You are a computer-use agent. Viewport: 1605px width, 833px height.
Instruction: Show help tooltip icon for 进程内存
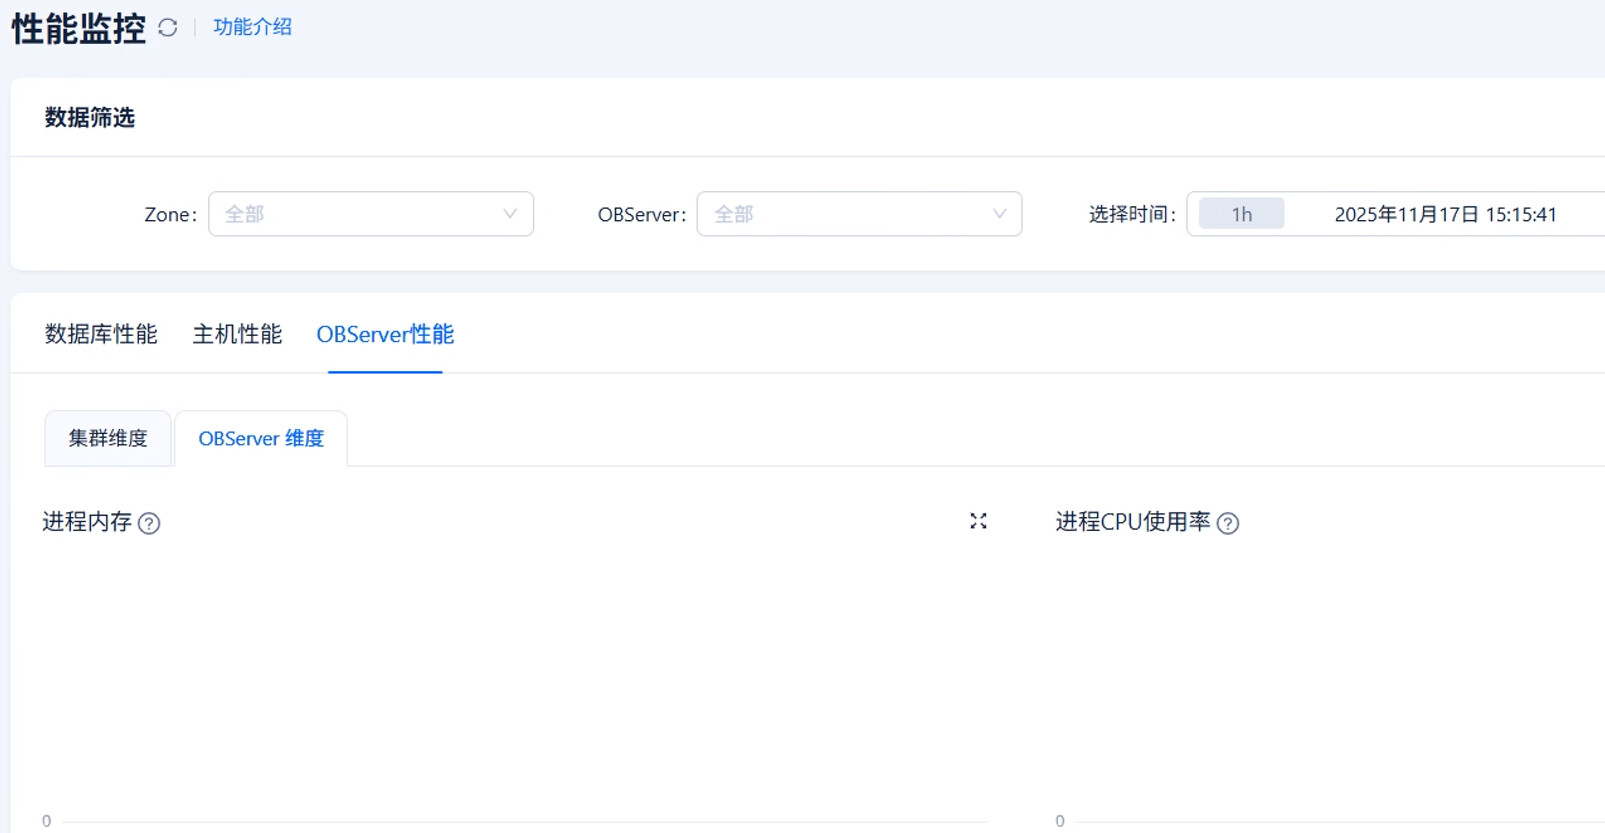click(149, 523)
